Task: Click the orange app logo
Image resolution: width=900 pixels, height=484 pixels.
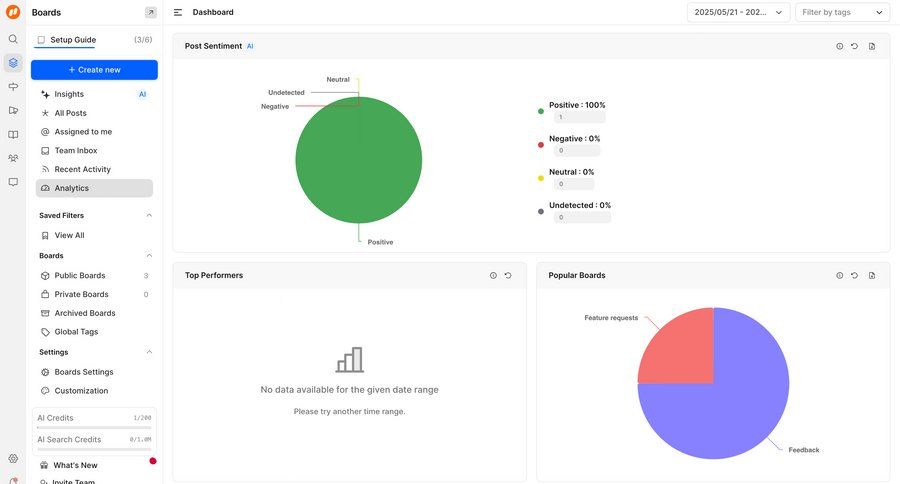Action: 13,11
